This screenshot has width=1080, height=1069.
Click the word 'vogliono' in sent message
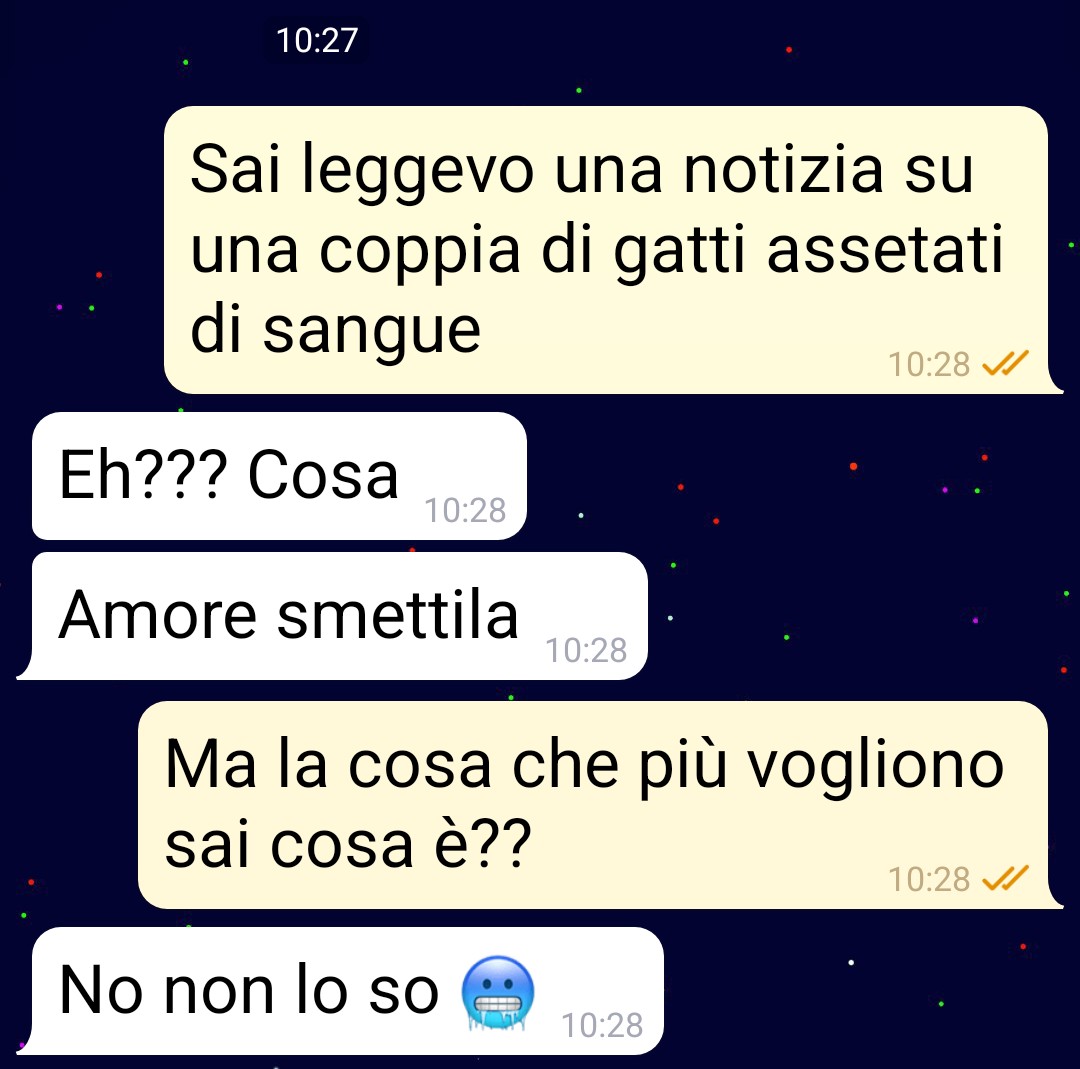pyautogui.click(x=876, y=767)
